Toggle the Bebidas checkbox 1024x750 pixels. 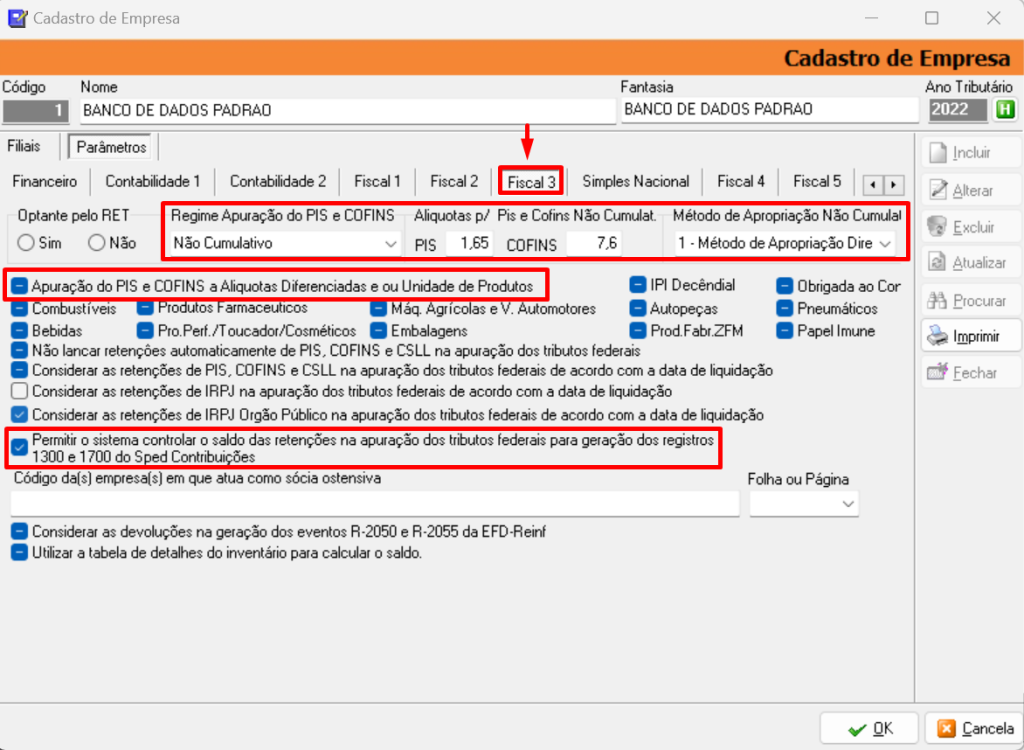pyautogui.click(x=20, y=331)
